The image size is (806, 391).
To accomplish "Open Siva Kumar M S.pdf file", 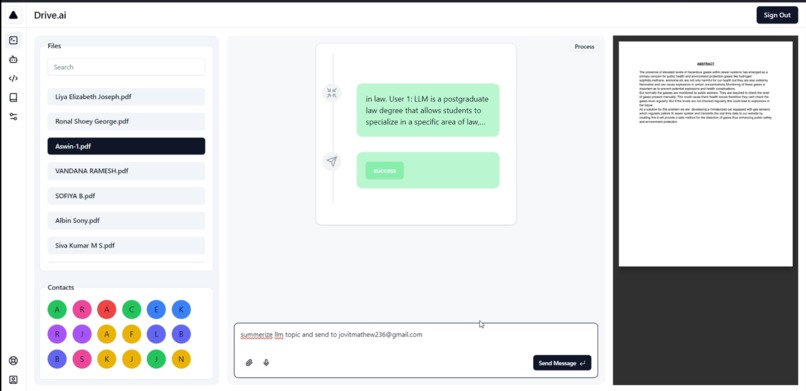I will [x=126, y=246].
